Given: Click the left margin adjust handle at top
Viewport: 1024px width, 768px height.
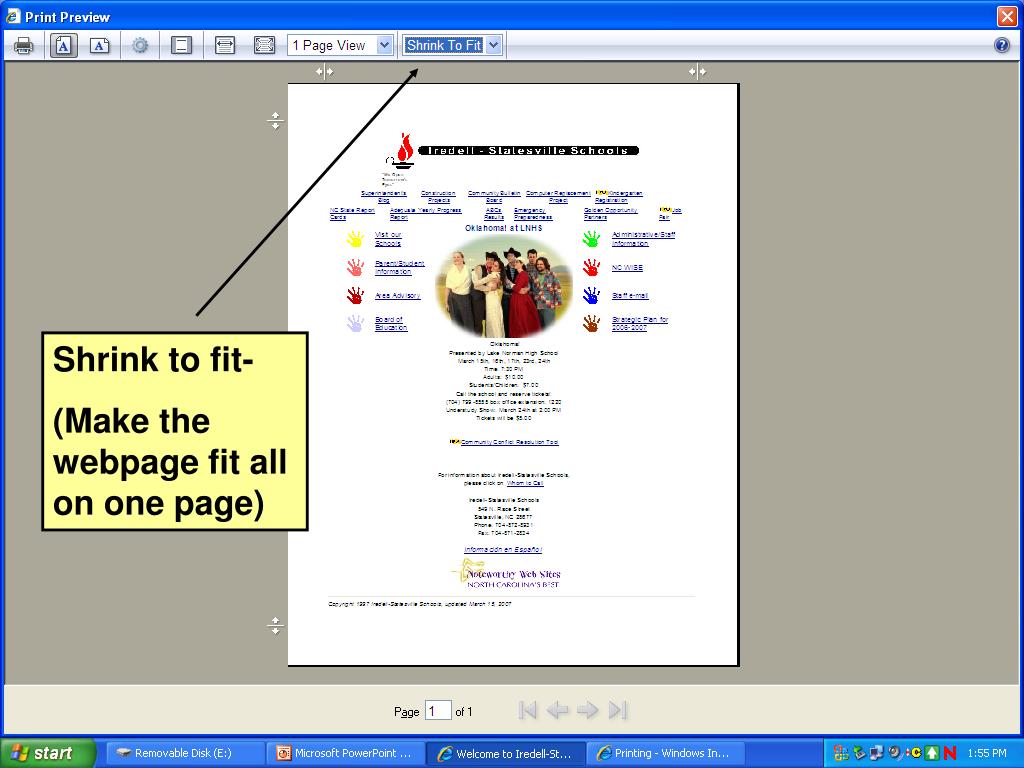Looking at the screenshot, I should click(x=325, y=72).
